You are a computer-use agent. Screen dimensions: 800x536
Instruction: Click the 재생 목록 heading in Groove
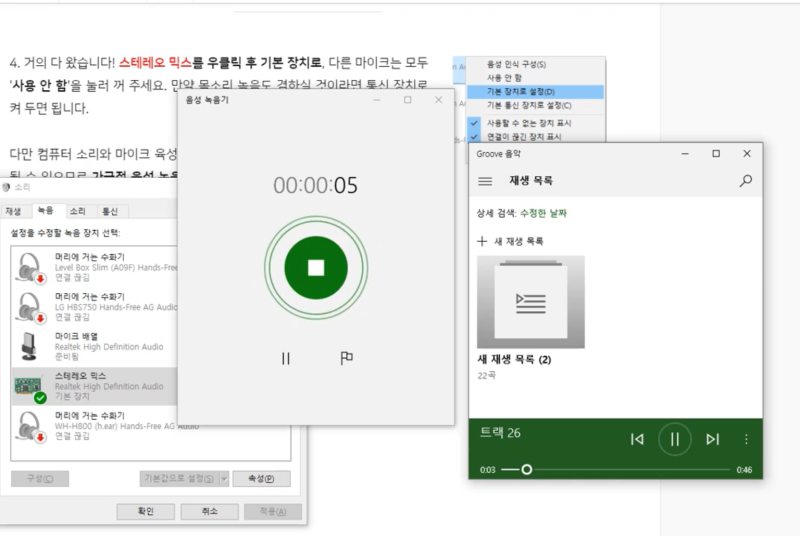coord(531,181)
